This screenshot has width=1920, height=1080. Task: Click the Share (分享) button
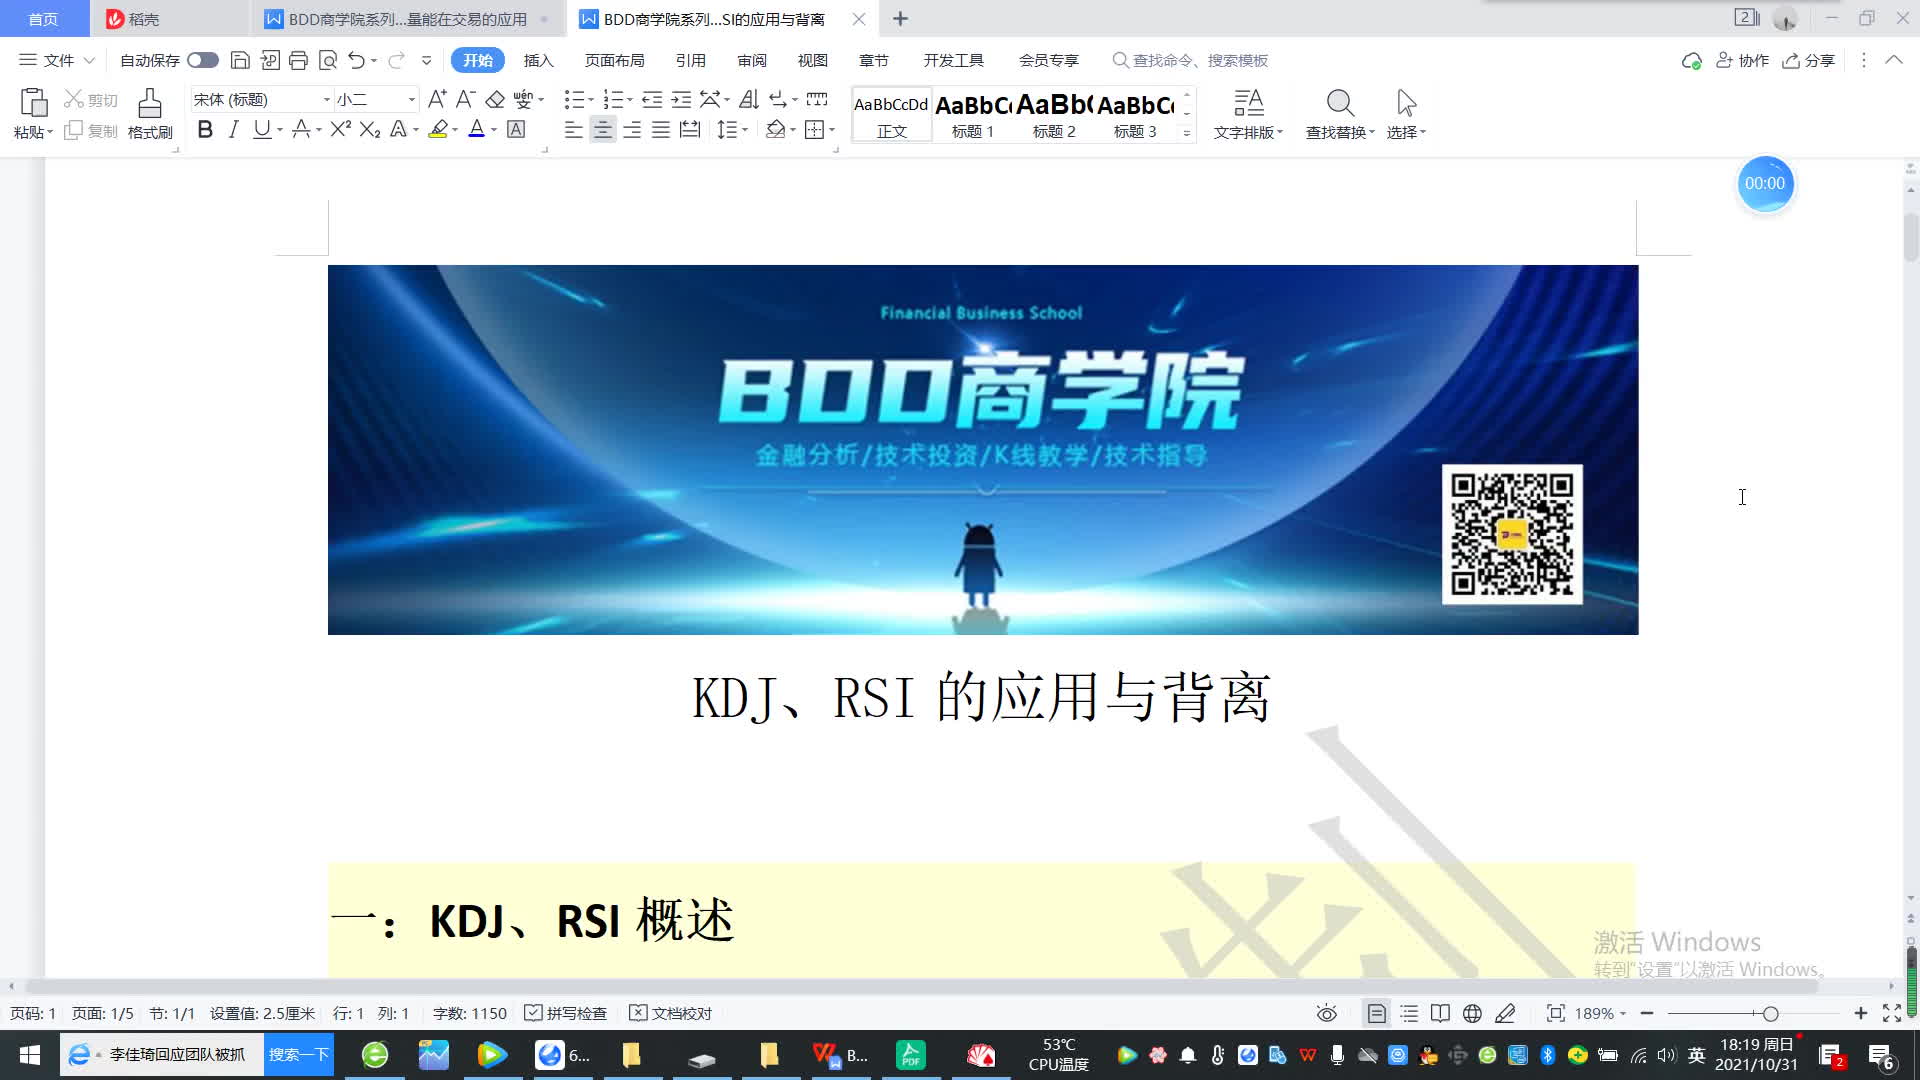click(x=1809, y=60)
